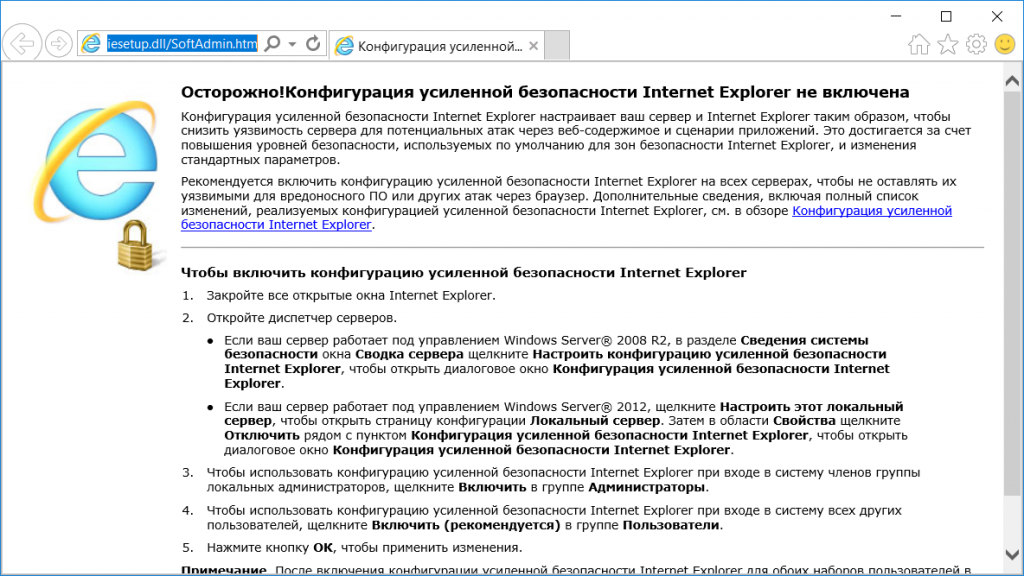
Task: Refresh the page with the reload icon
Action: click(x=313, y=44)
